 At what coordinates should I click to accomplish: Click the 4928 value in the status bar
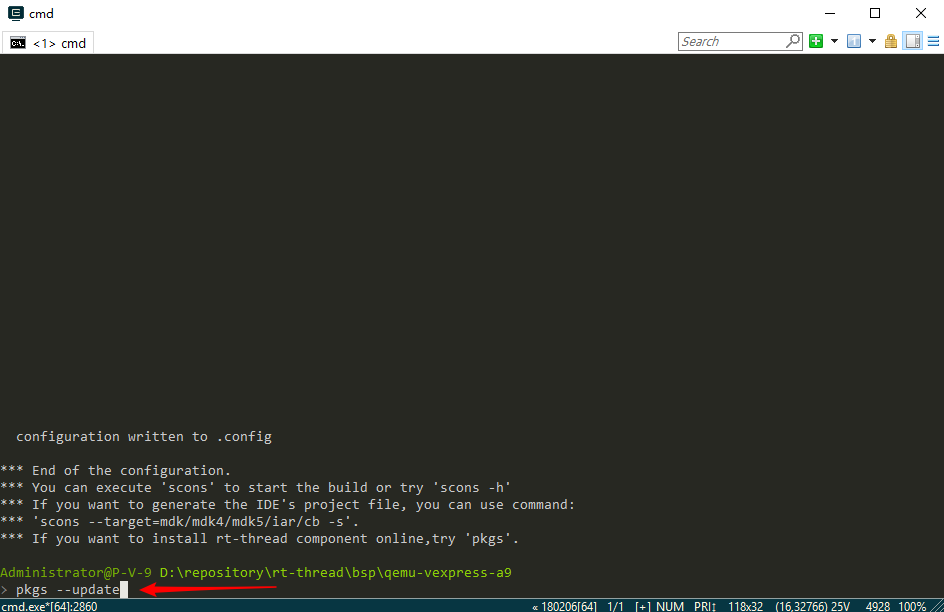point(877,606)
